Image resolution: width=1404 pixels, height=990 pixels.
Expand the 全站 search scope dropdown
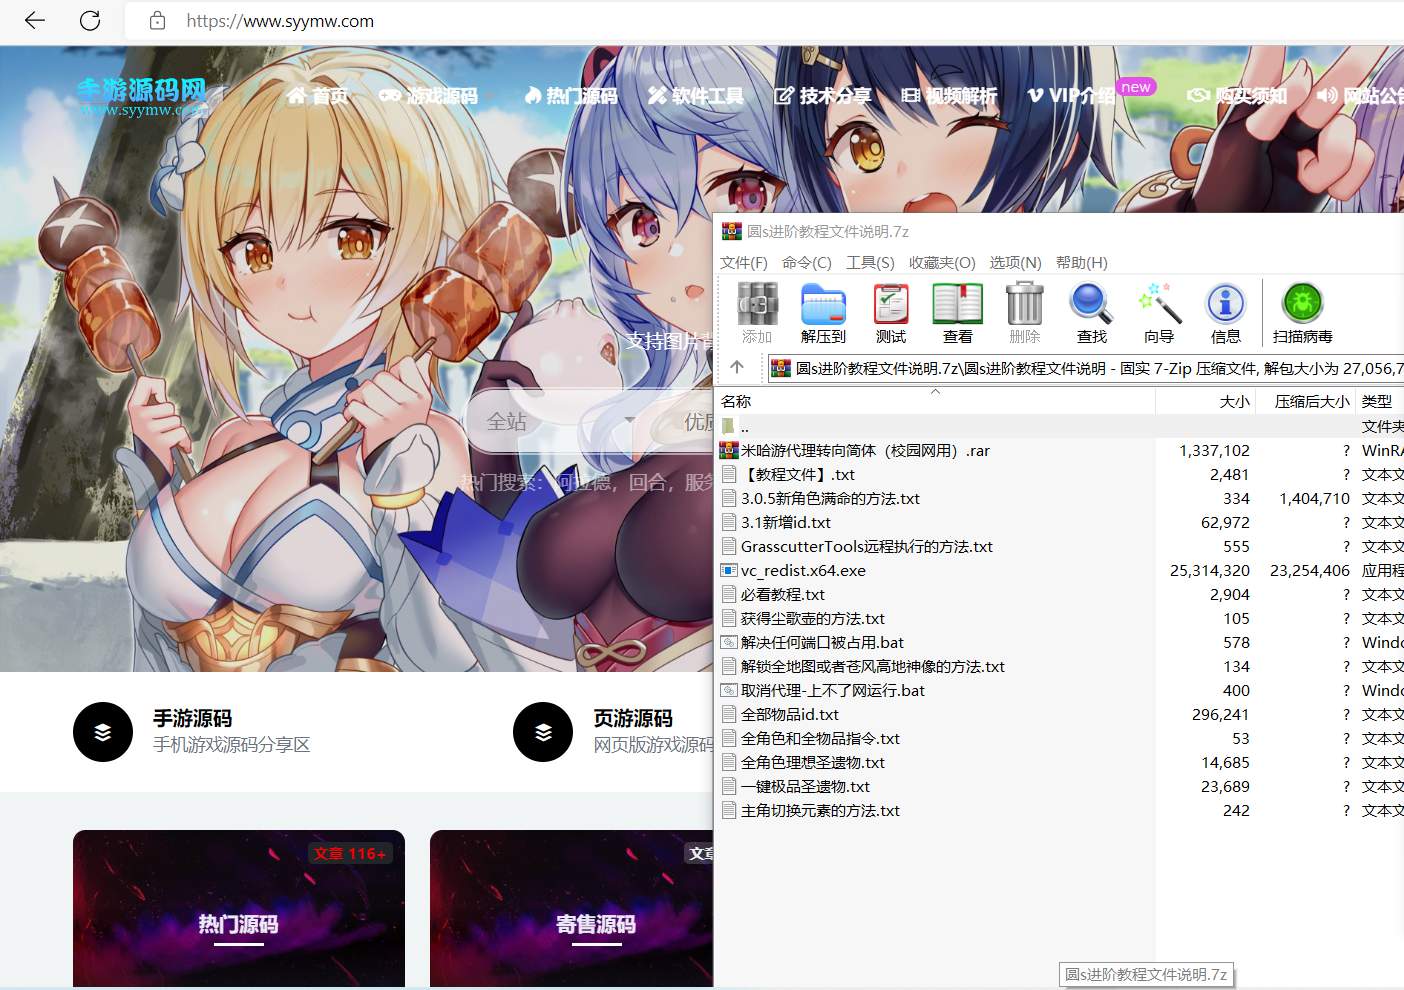(x=560, y=422)
